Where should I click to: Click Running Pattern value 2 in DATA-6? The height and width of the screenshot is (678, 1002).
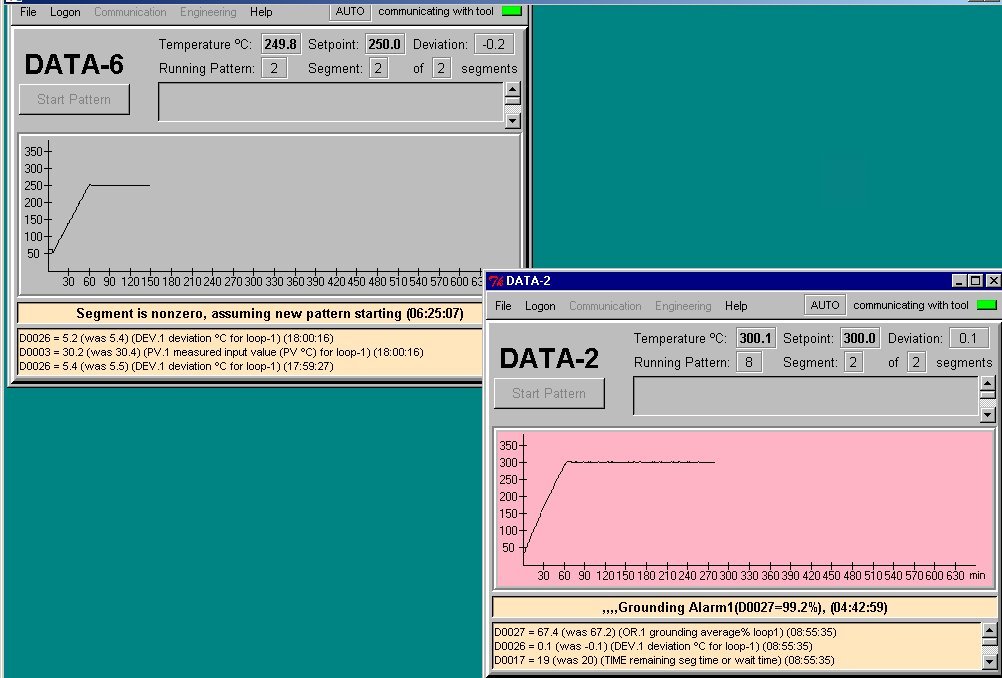point(274,68)
